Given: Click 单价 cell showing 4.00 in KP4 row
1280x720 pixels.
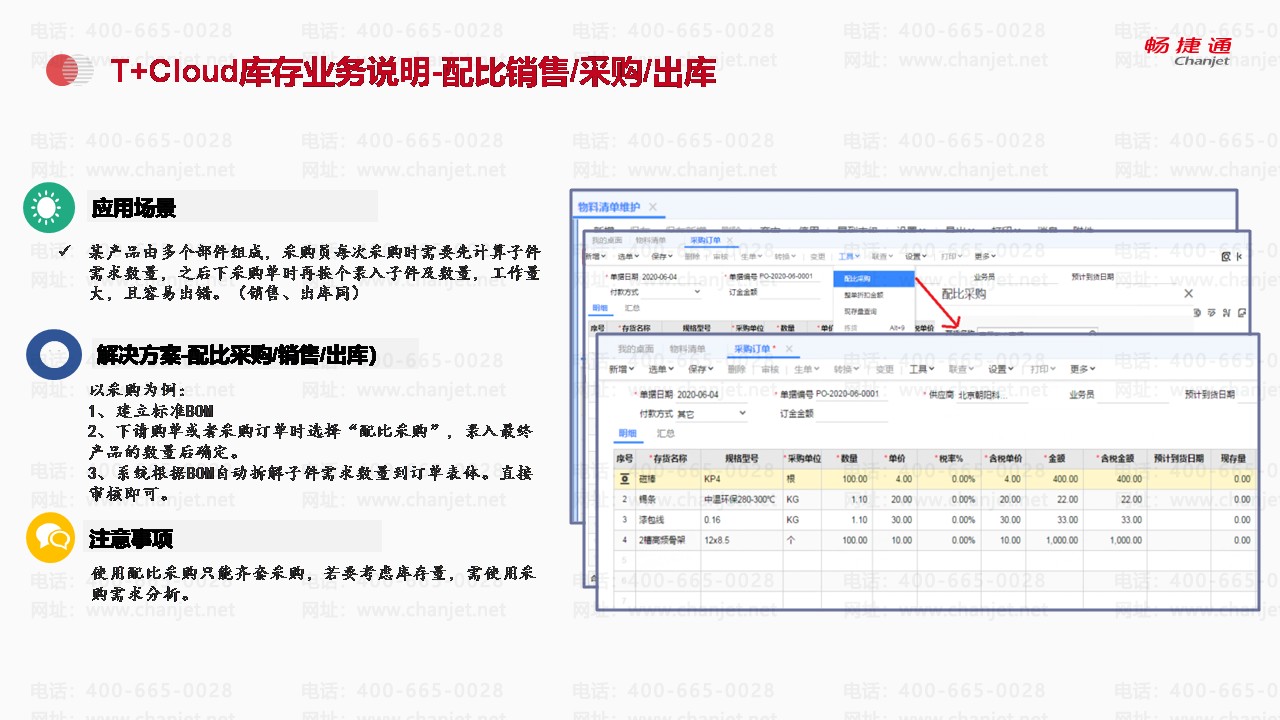Looking at the screenshot, I should point(895,479).
